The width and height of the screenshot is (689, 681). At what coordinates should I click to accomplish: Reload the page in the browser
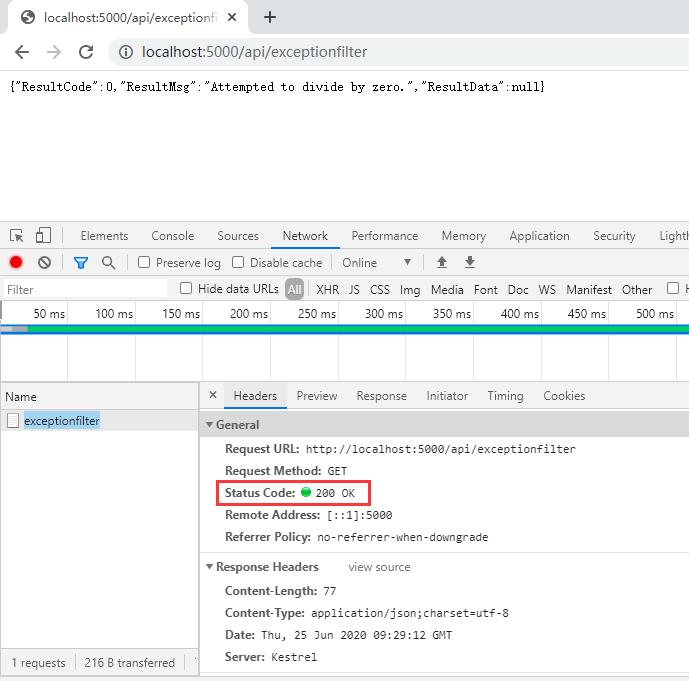(x=86, y=52)
